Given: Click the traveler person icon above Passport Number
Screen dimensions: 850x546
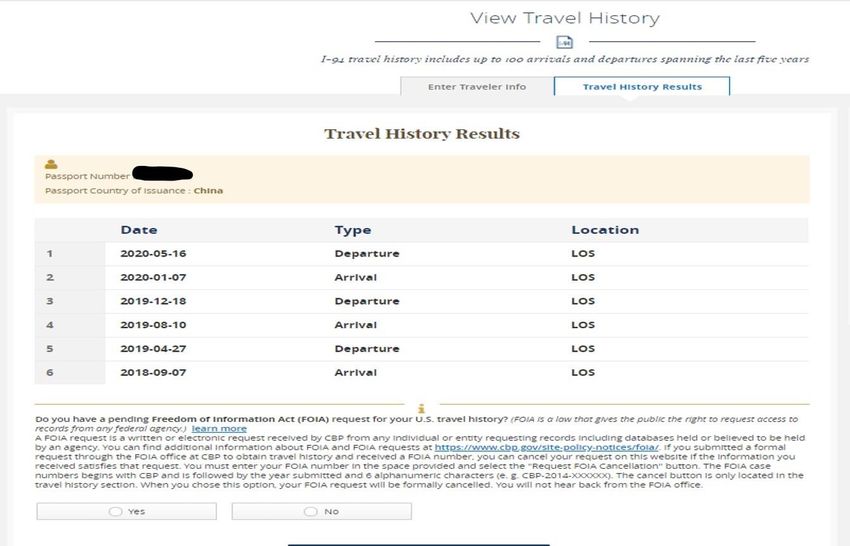Looking at the screenshot, I should point(51,164).
